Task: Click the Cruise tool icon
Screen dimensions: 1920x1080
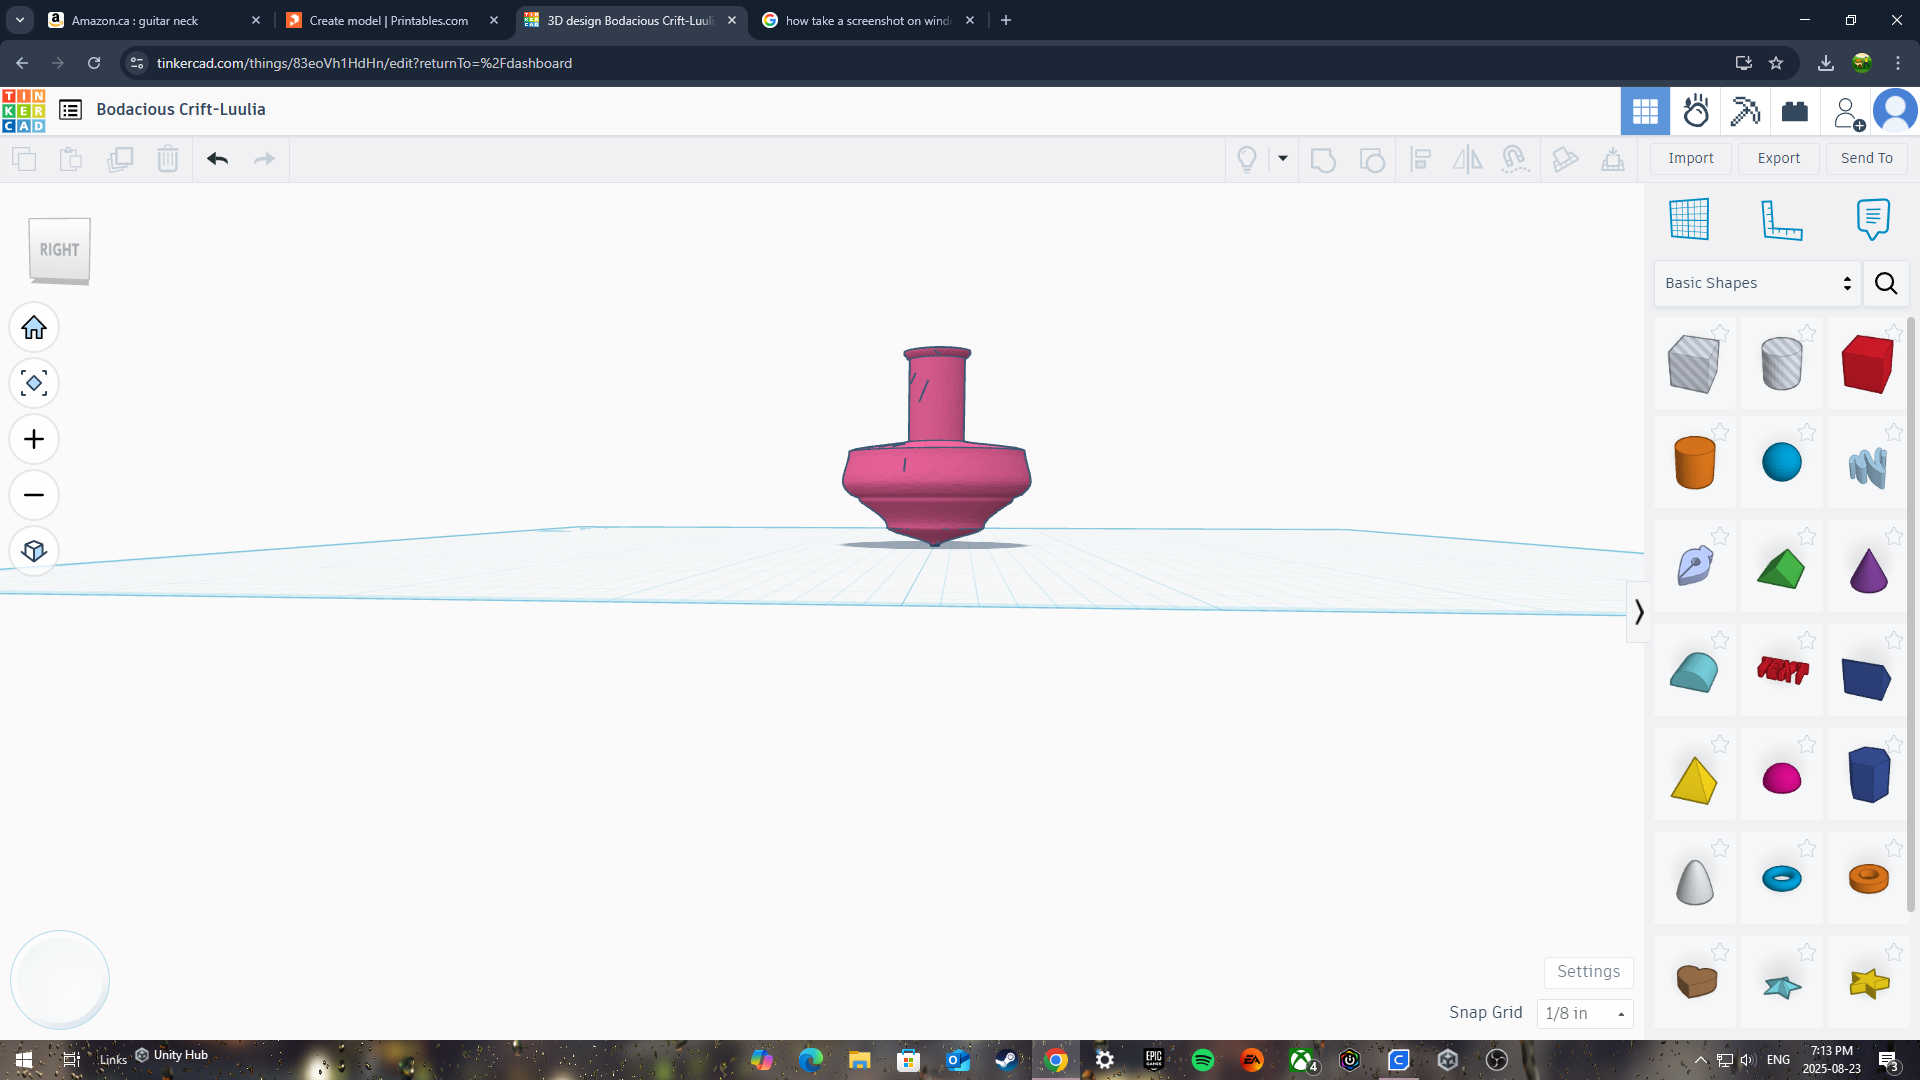Action: [1515, 159]
